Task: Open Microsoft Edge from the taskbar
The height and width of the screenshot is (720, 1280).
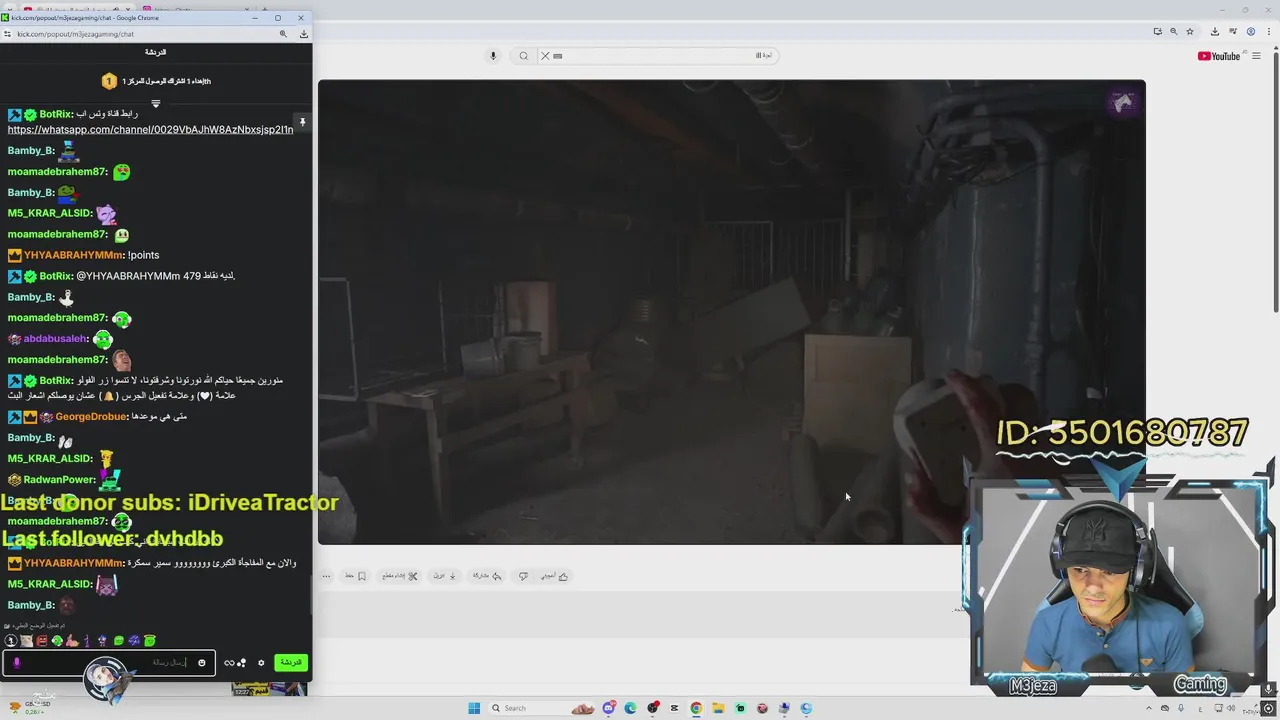Action: [630, 708]
